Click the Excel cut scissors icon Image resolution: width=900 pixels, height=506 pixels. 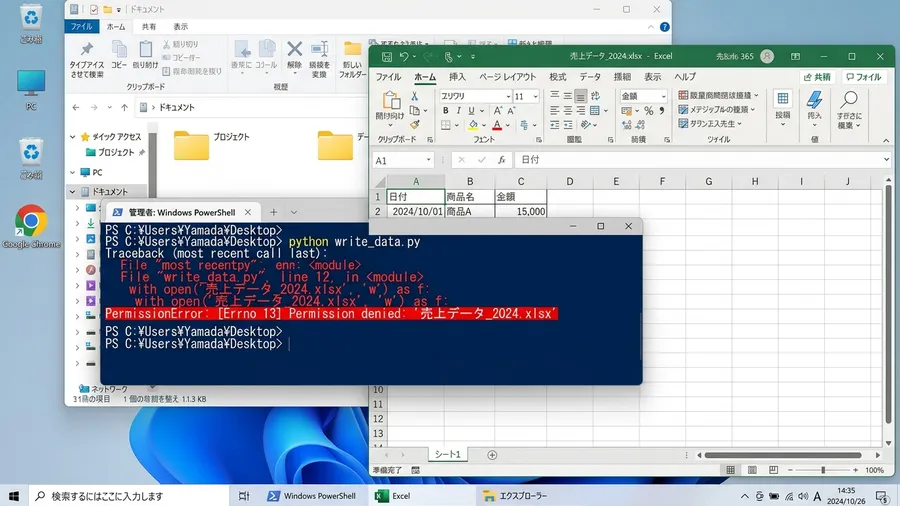(x=414, y=96)
